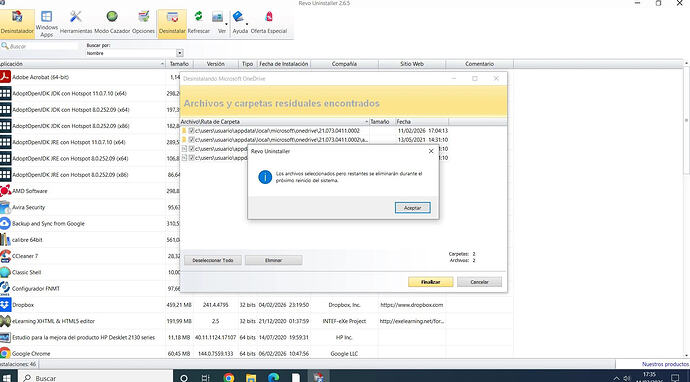
Task: Toggle checkbox of fourth leftover file row
Action: (191, 158)
